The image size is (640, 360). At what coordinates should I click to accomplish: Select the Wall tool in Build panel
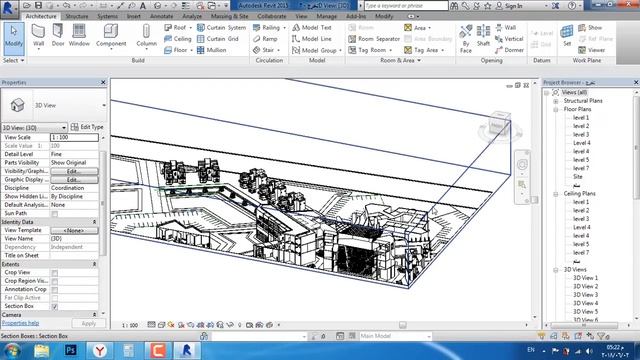pos(38,36)
